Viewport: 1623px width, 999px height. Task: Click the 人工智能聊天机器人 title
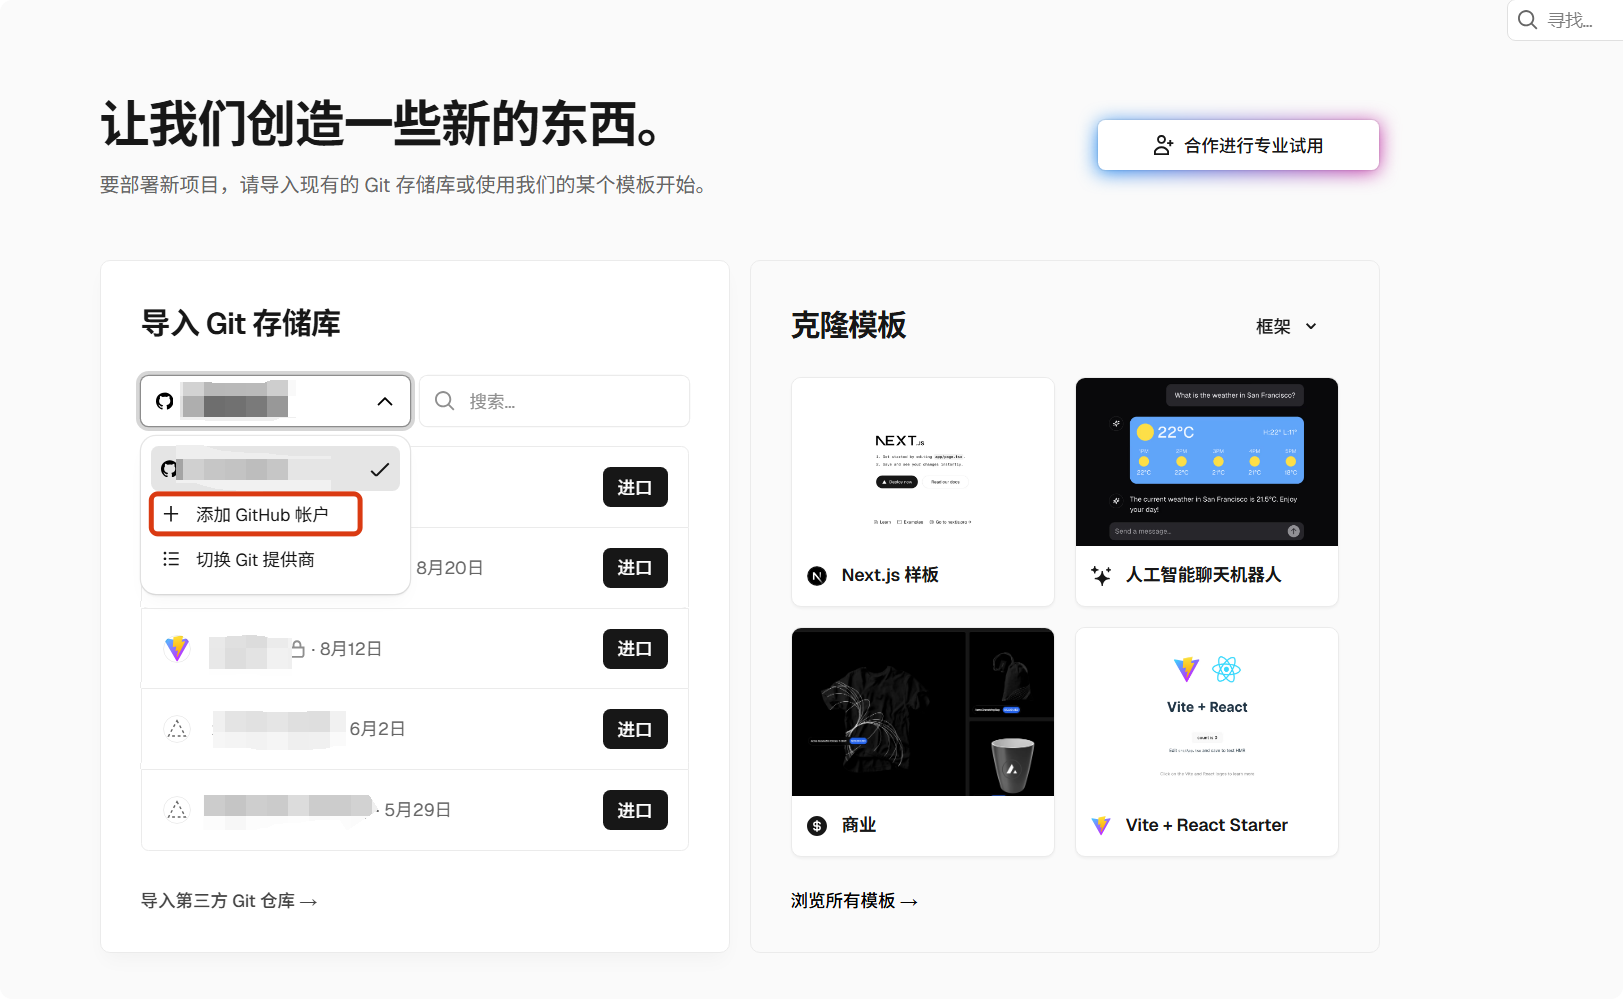[1203, 575]
